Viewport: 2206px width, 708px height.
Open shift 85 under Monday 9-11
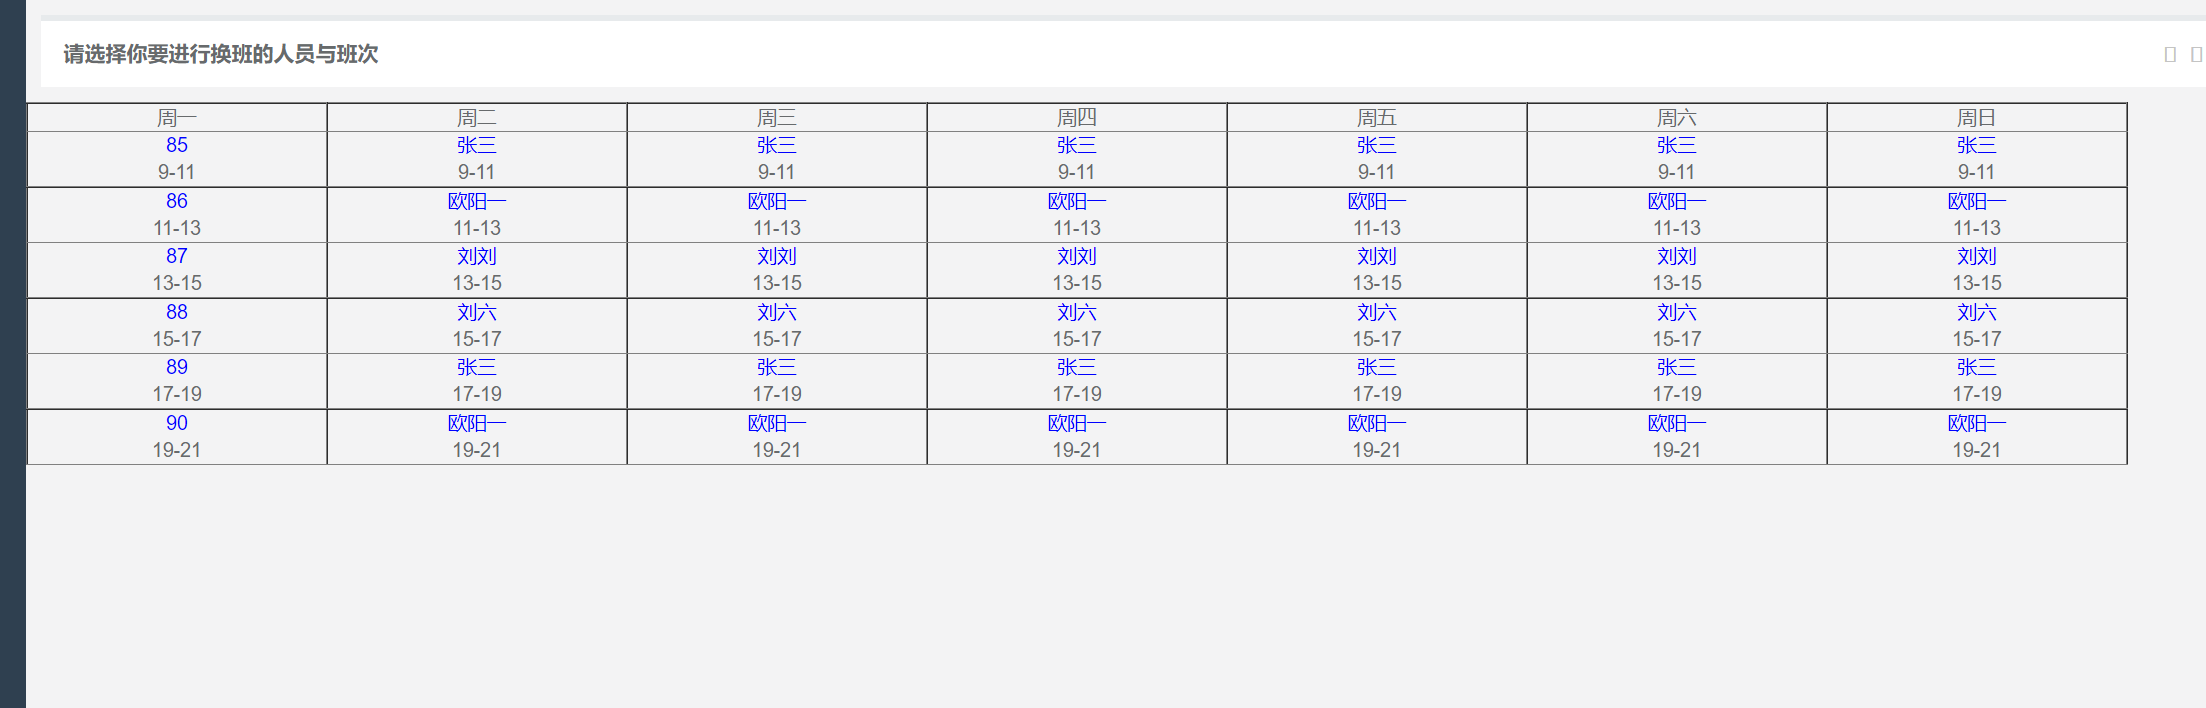(177, 145)
